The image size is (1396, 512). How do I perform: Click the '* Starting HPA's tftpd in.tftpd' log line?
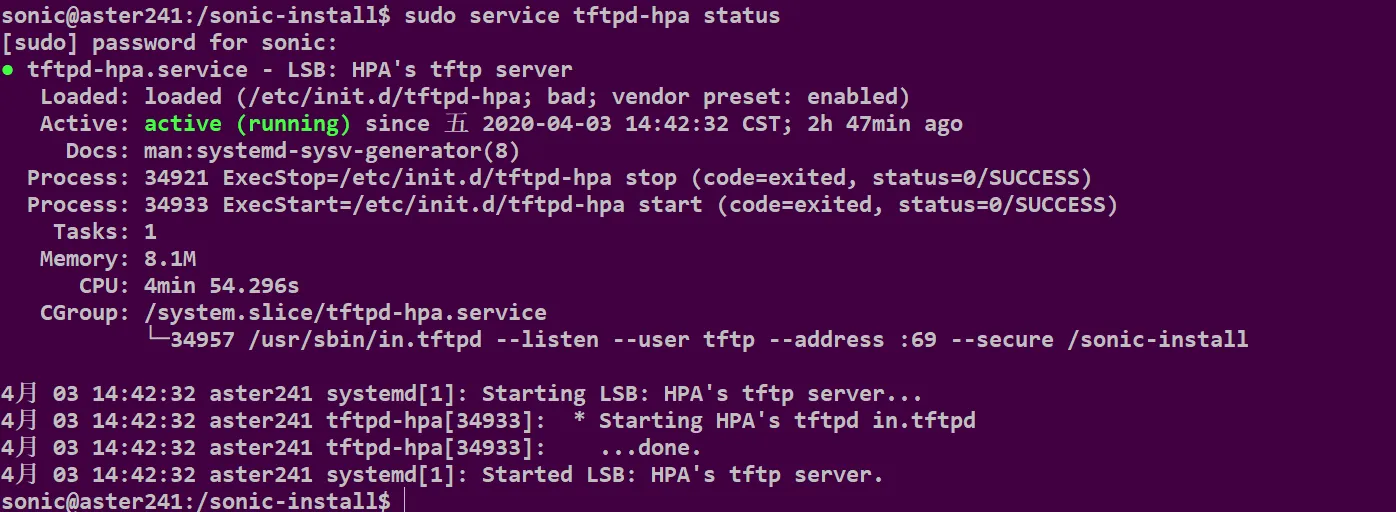click(x=774, y=421)
